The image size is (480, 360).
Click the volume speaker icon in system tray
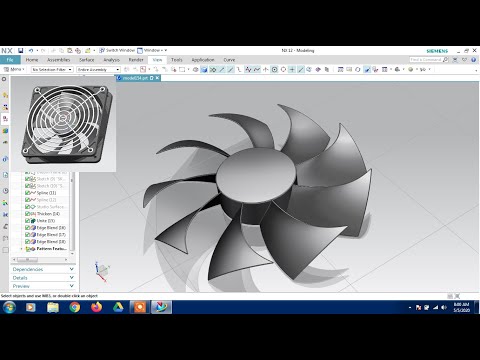tap(444, 307)
